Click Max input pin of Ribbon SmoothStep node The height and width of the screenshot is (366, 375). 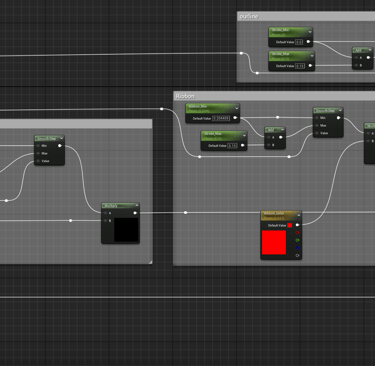[317, 125]
